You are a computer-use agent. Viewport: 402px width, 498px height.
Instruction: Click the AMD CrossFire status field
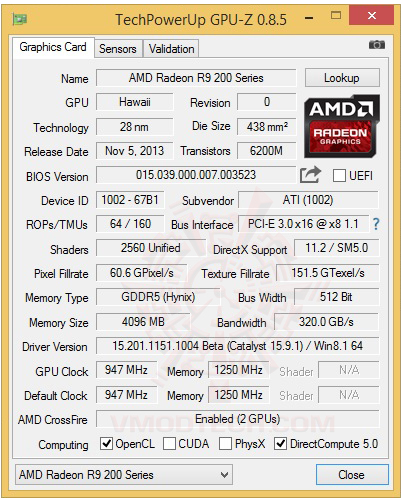point(238,419)
